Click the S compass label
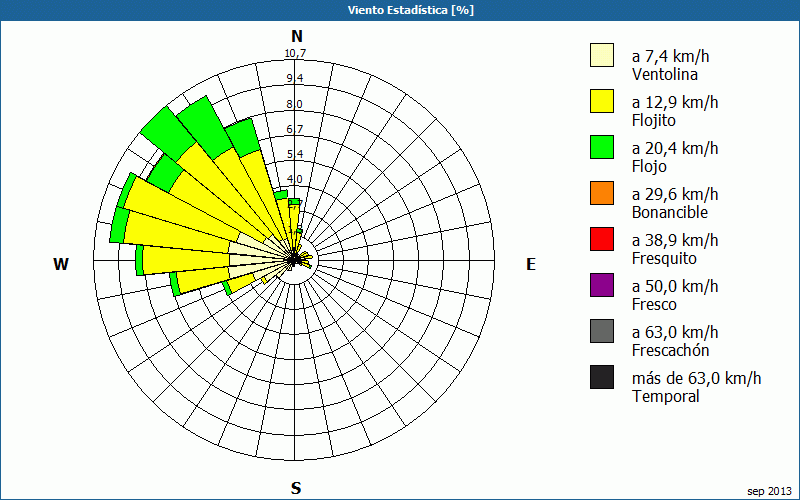This screenshot has height=500, width=800. pyautogui.click(x=296, y=488)
